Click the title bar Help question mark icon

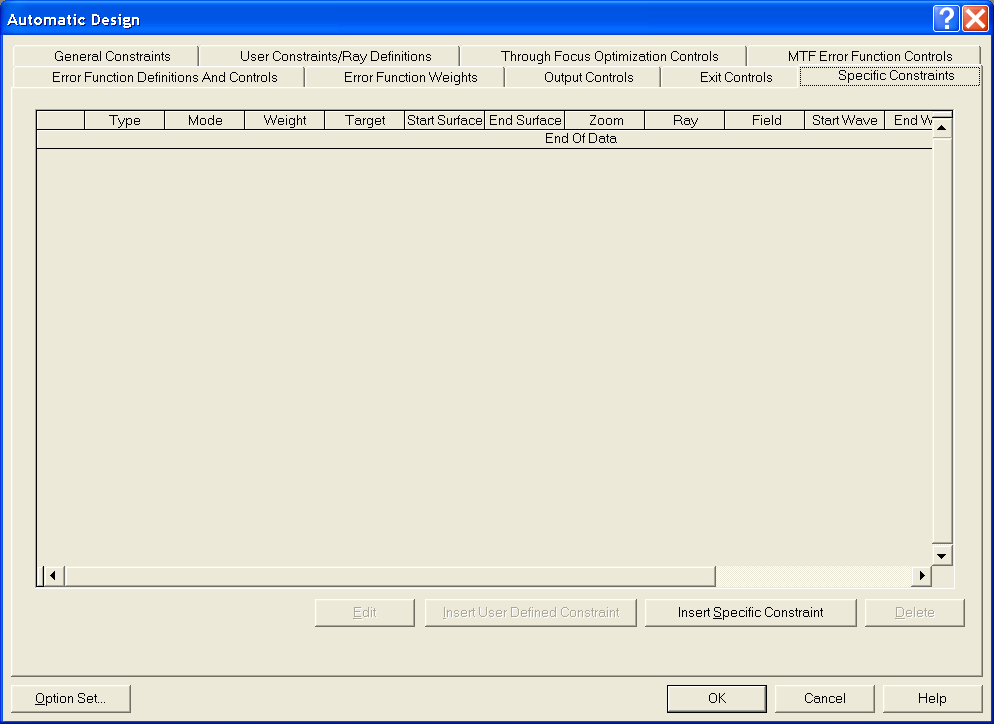(x=947, y=19)
